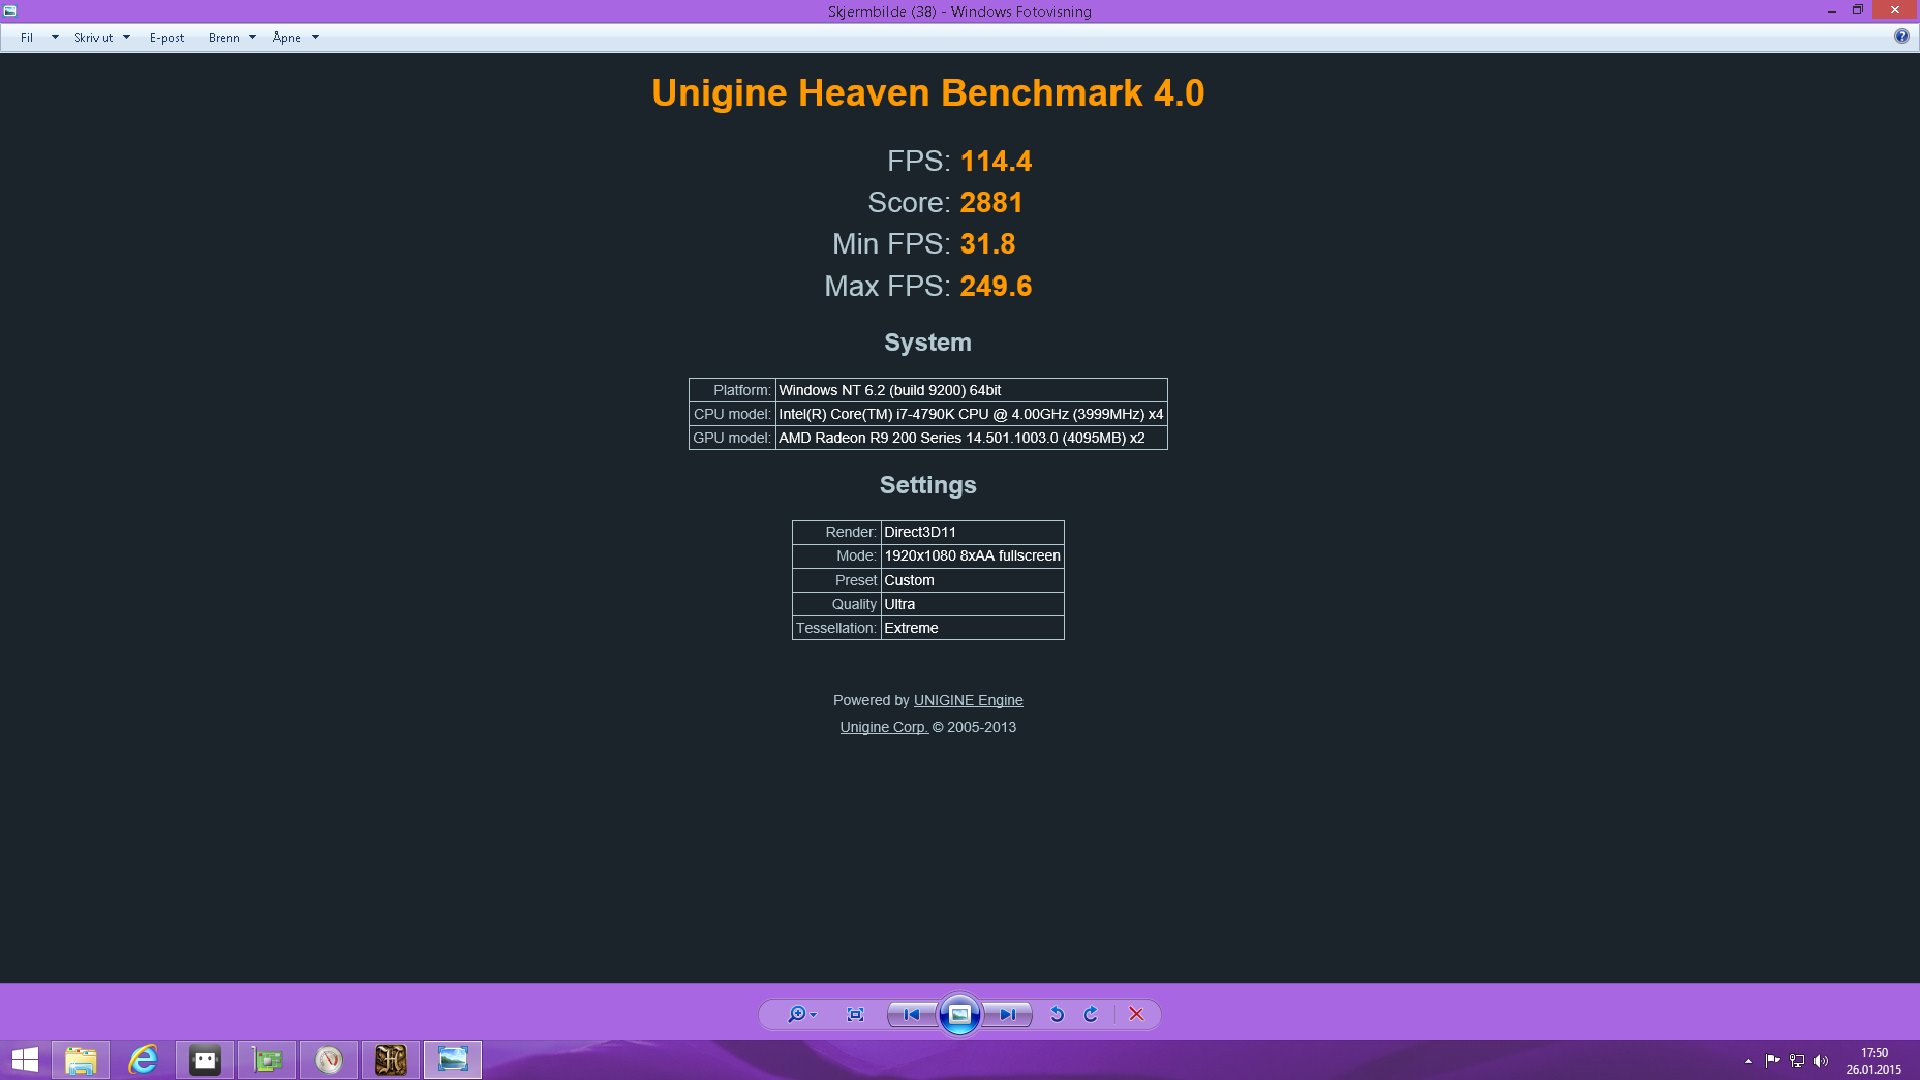Click the Settings section heading
This screenshot has height=1080, width=1920.
[x=928, y=485]
